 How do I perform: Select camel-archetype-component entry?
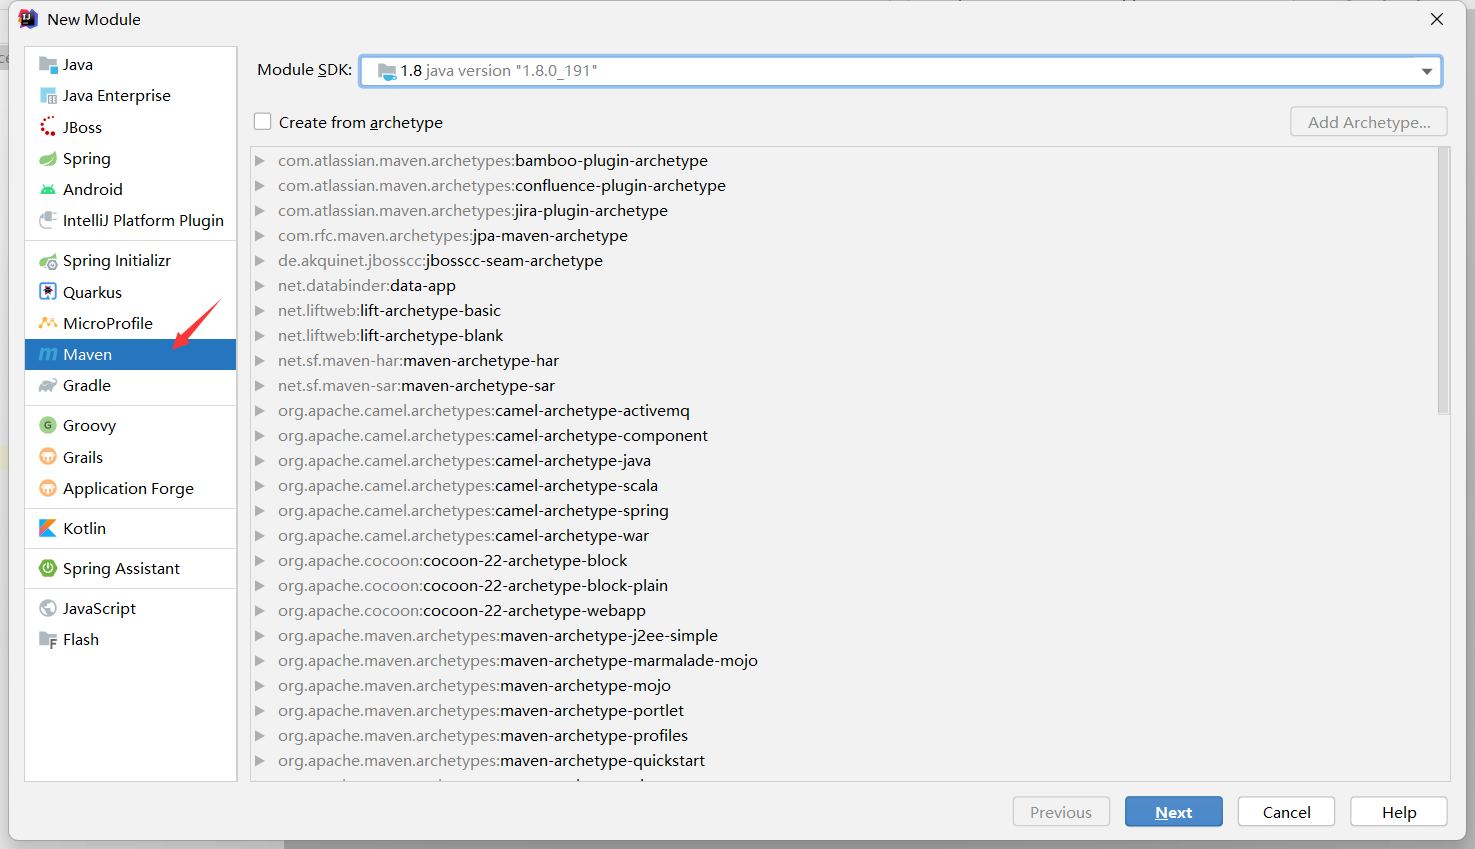pos(493,436)
